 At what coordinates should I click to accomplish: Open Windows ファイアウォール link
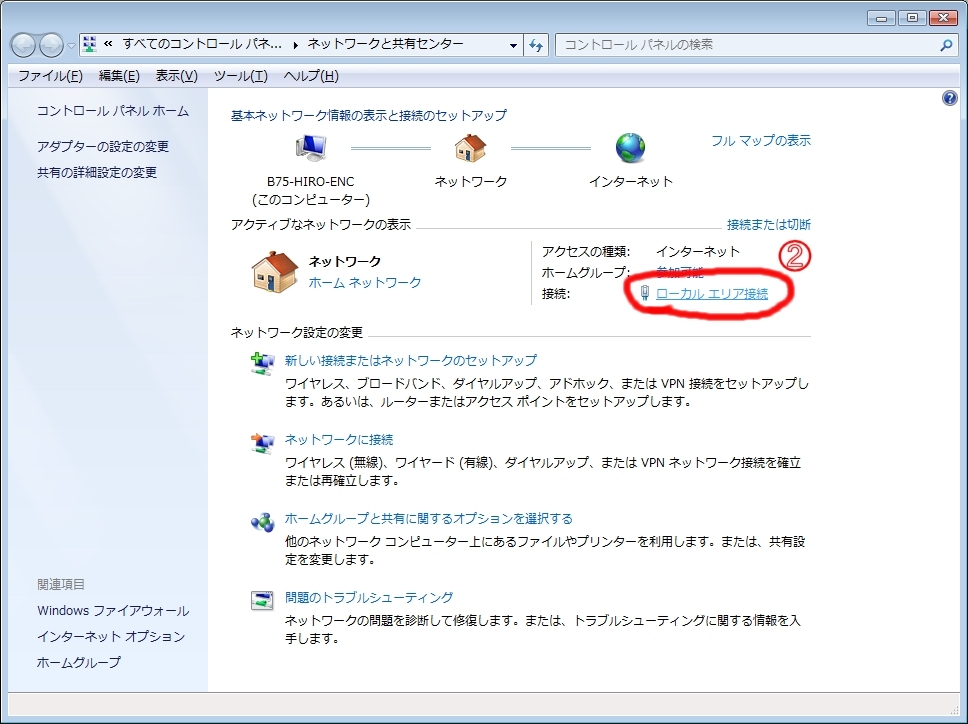pos(113,611)
